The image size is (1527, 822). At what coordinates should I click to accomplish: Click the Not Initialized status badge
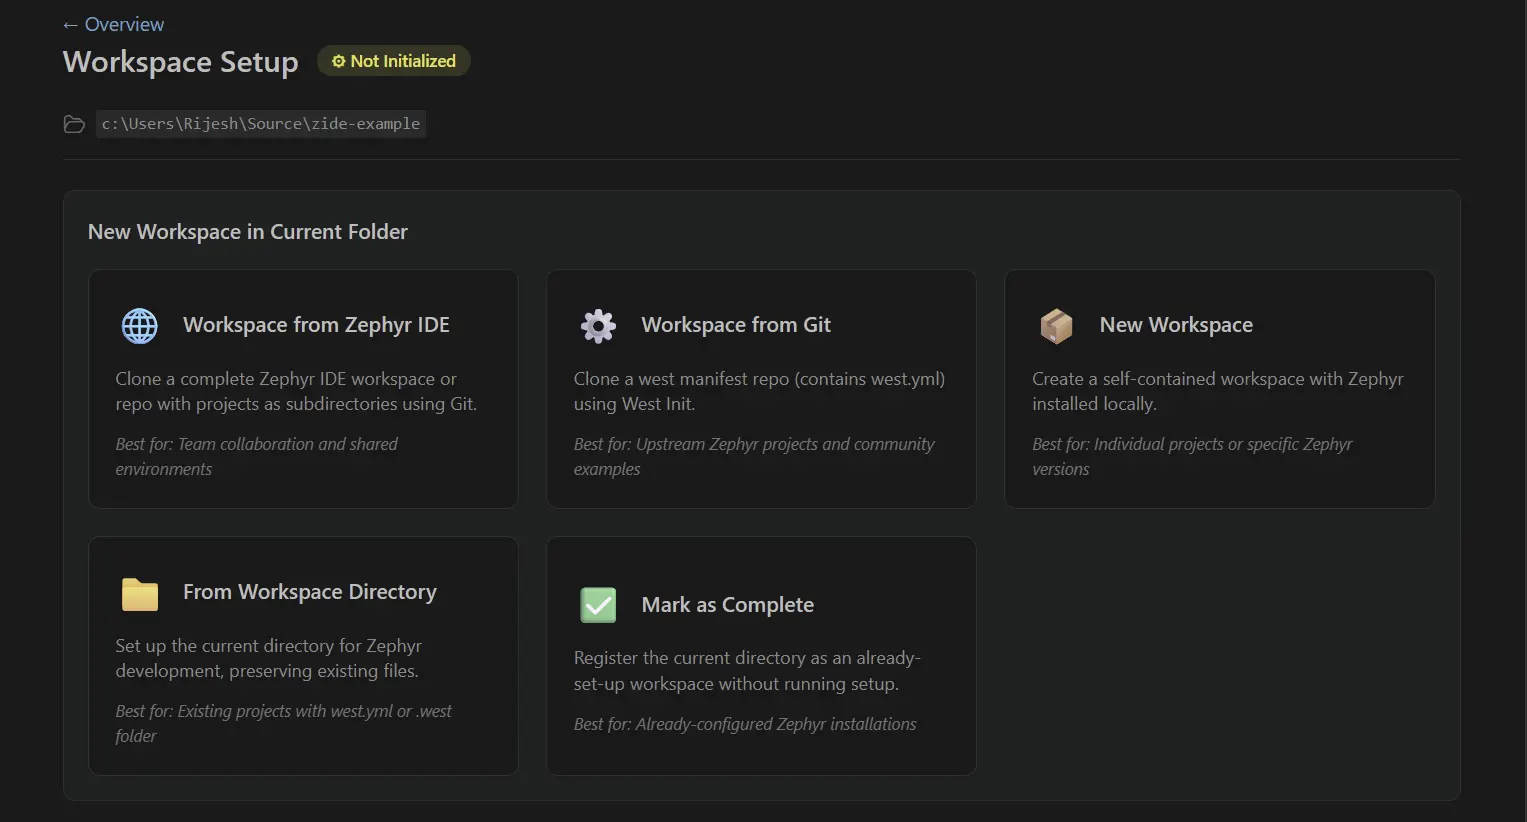point(394,61)
